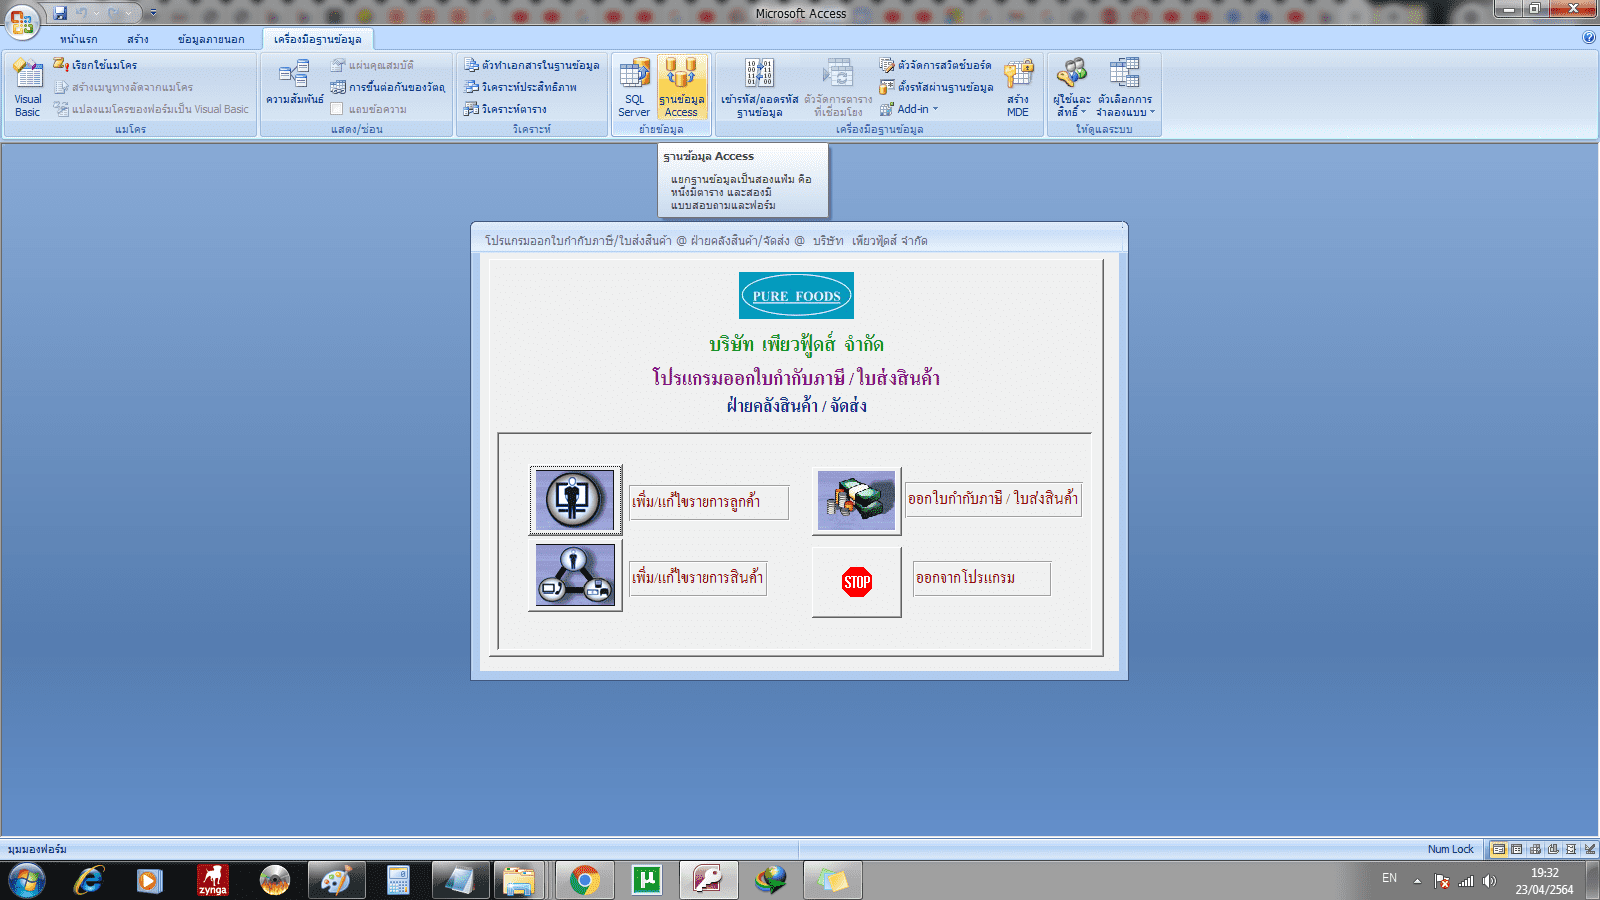Click the ออกจากโปรแกรม label

pyautogui.click(x=981, y=578)
